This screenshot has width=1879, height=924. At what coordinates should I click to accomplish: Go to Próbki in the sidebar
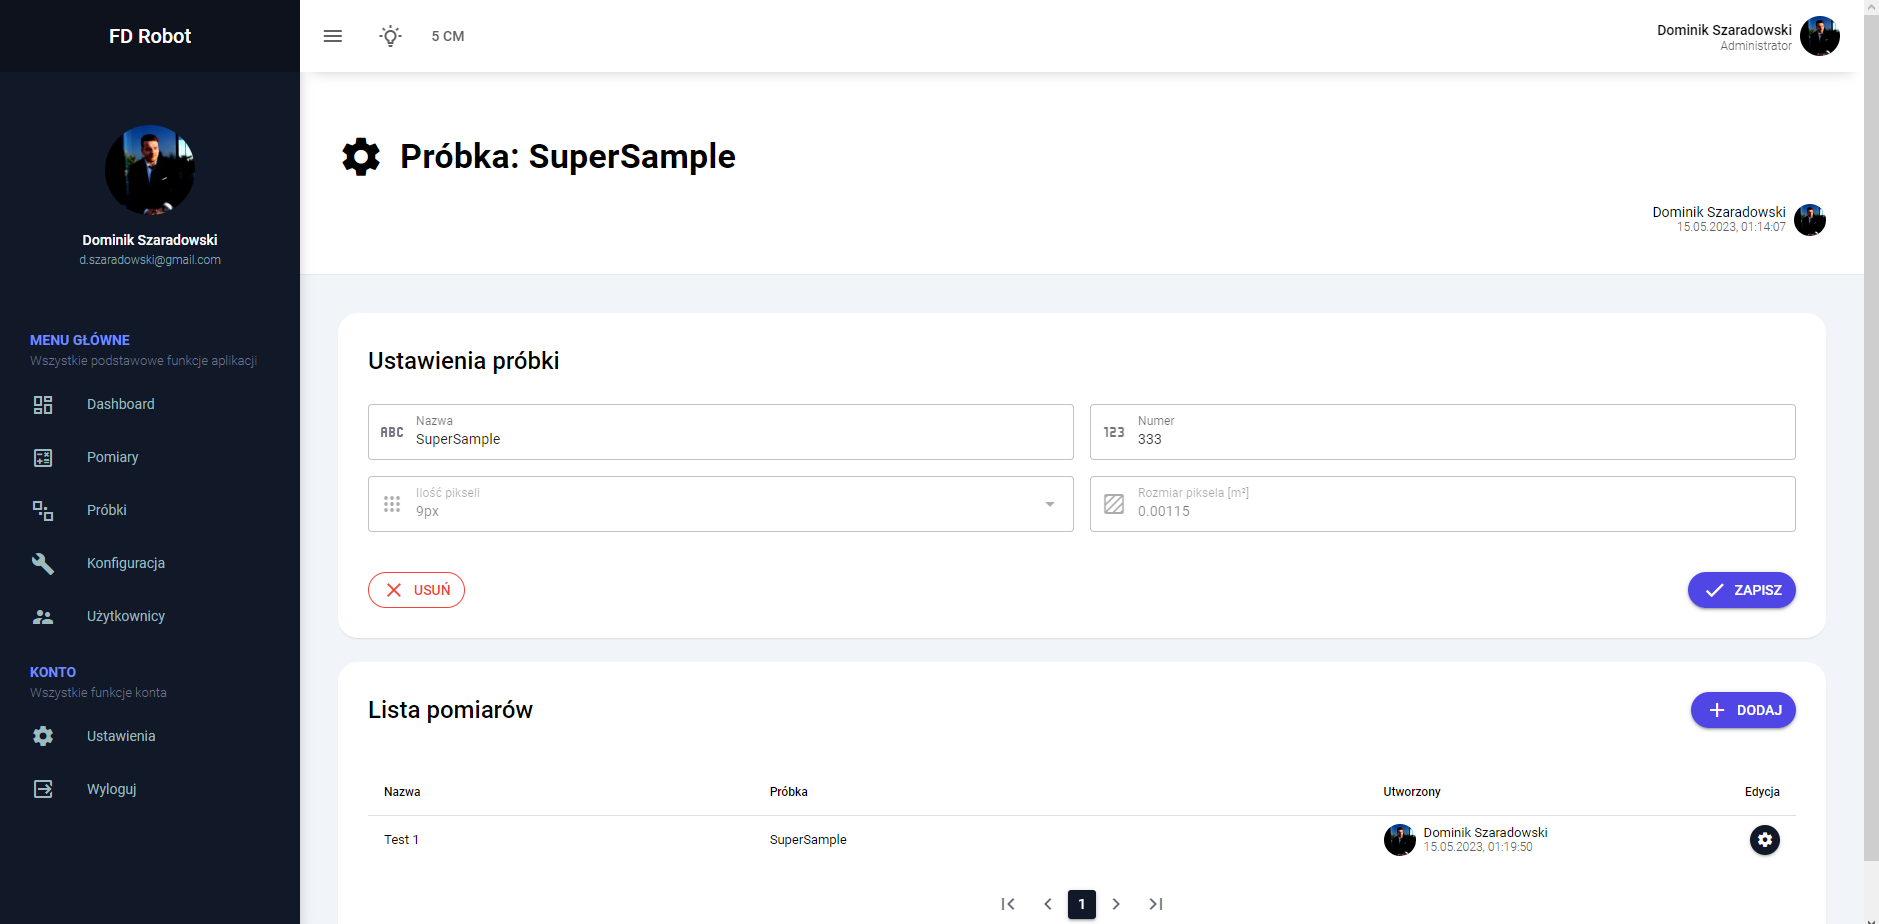coord(106,510)
